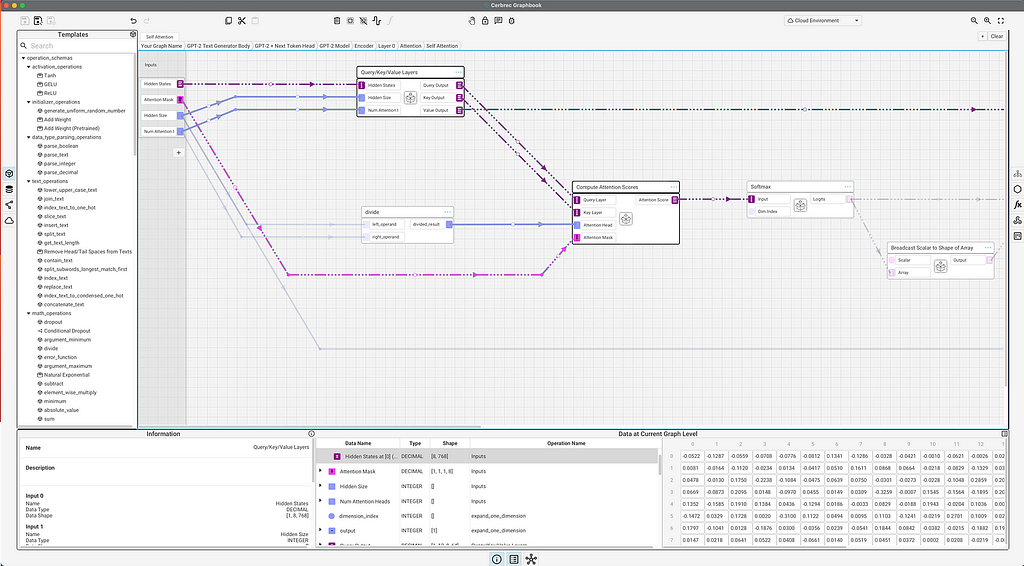Click the Clear button

click(997, 37)
